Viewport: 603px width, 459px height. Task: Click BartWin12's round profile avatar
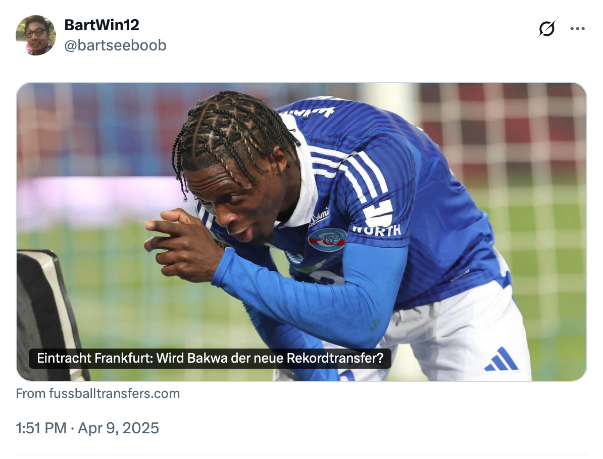coord(36,35)
